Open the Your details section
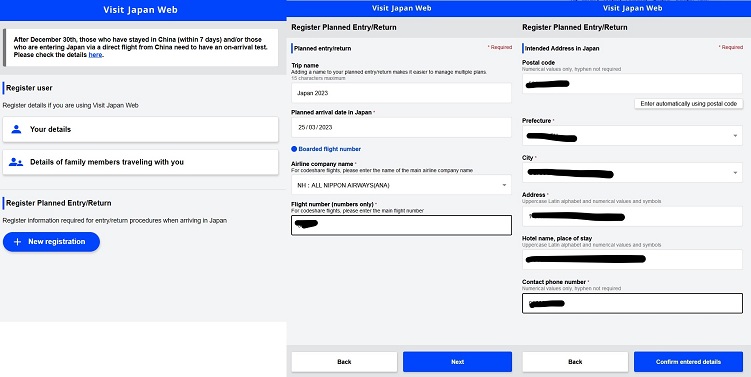Image resolution: width=751 pixels, height=377 pixels. click(x=140, y=129)
